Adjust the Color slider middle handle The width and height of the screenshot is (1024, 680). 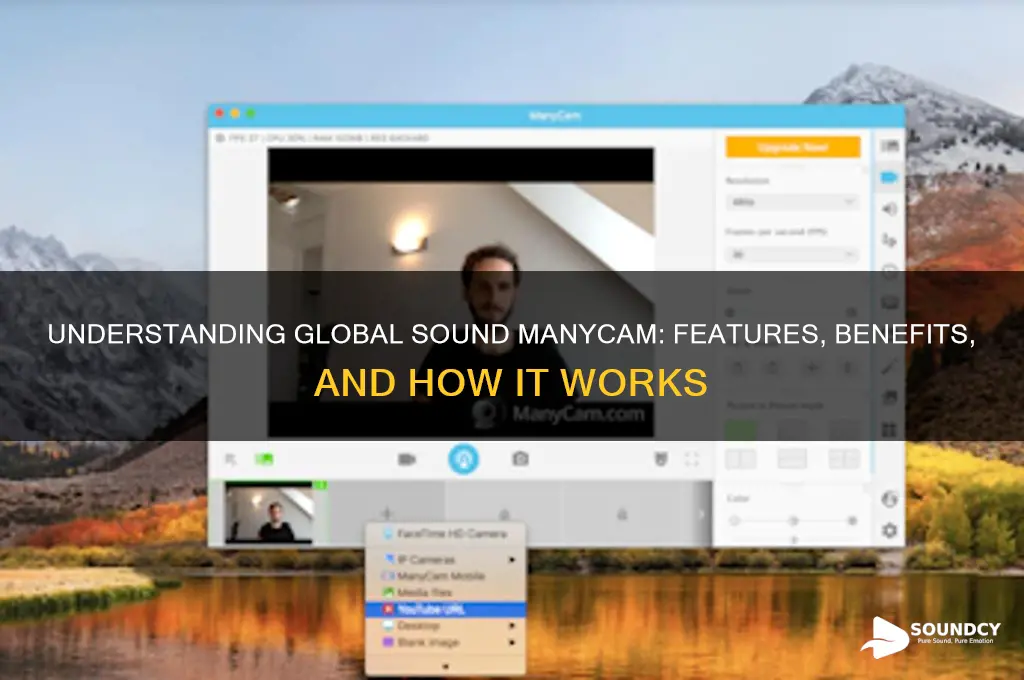[793, 521]
